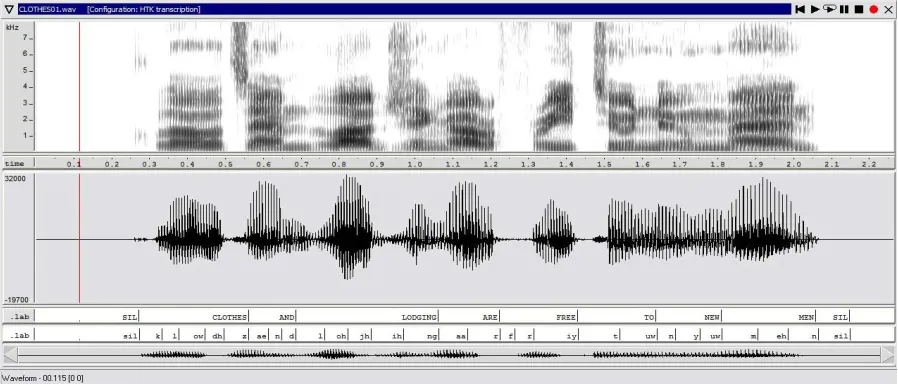Select the 'oh' phone label
898x384 pixels.
tap(341, 337)
